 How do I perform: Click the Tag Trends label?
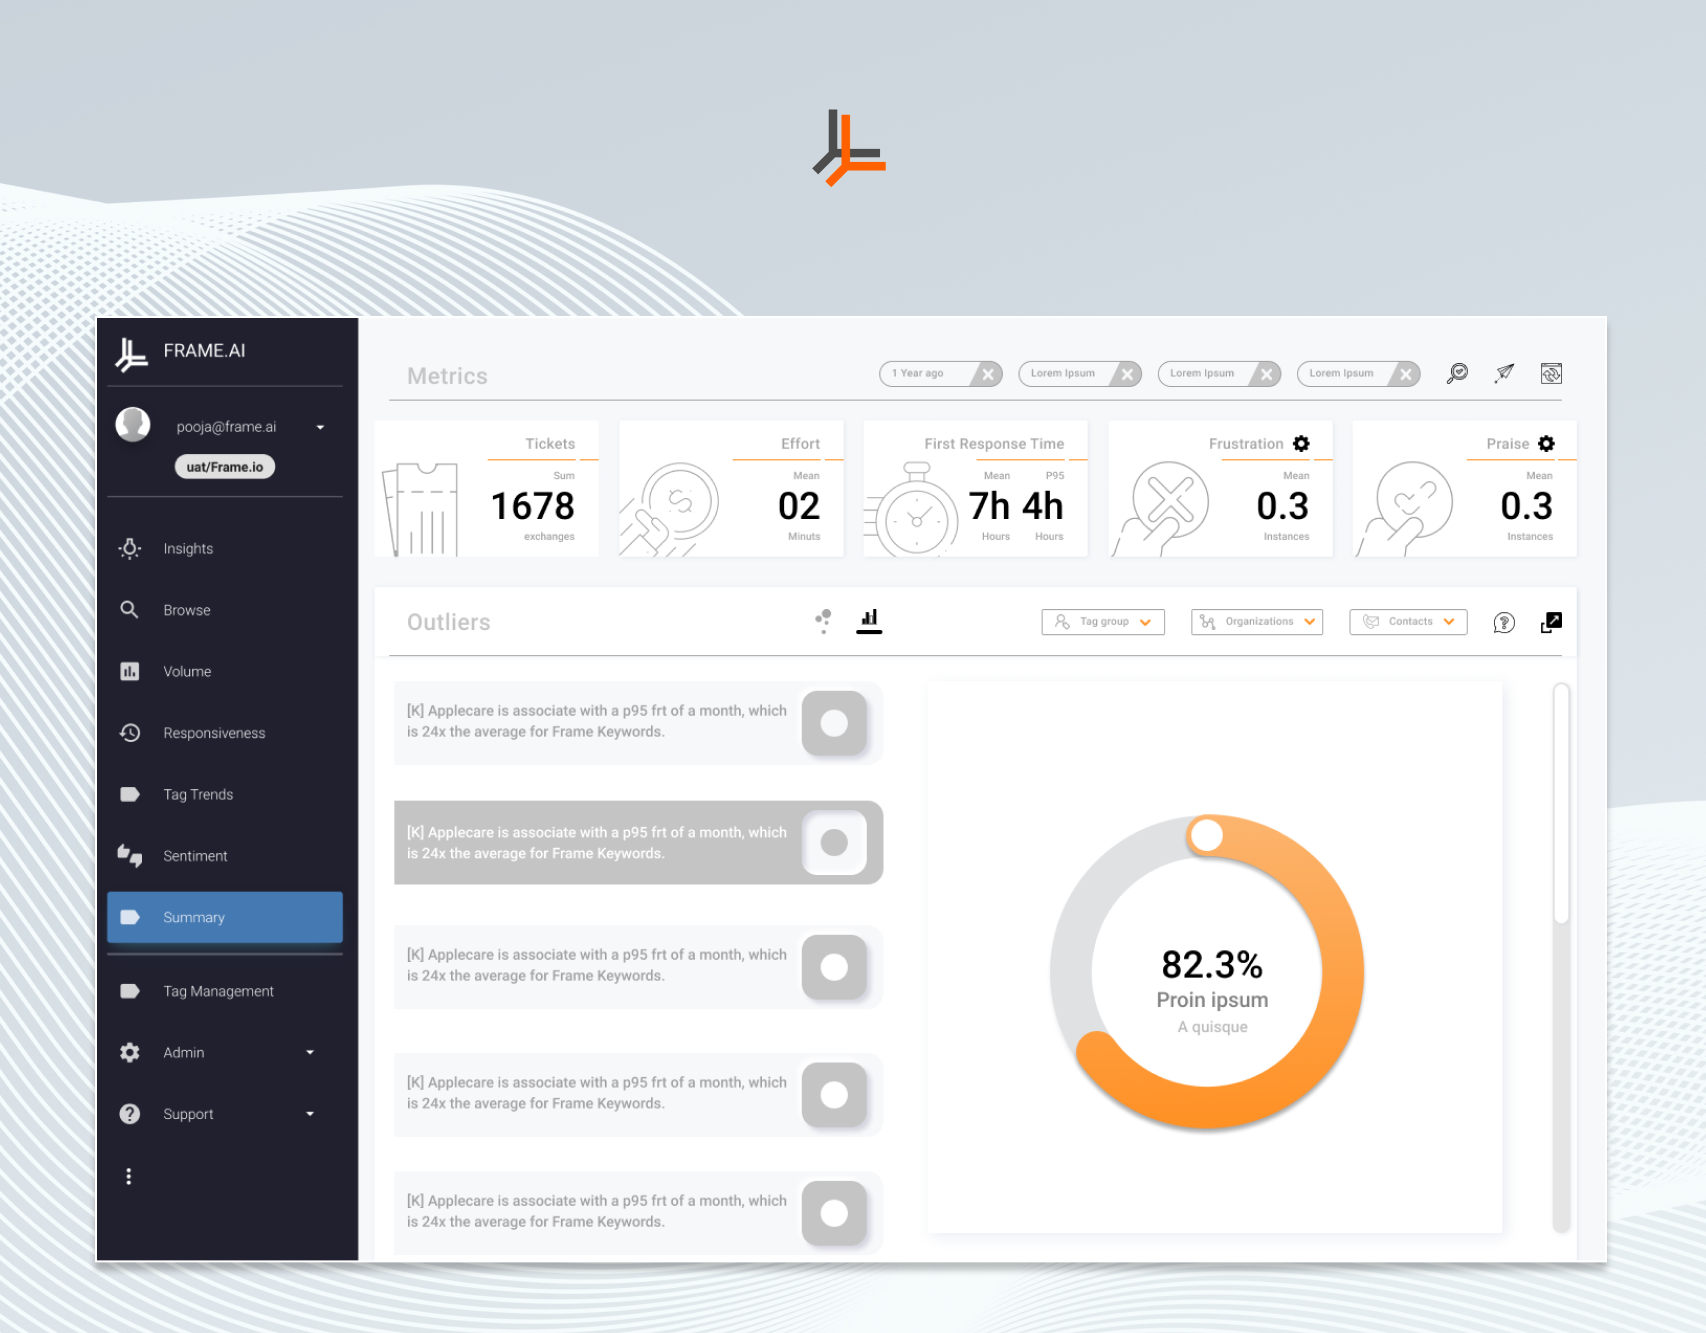(x=198, y=794)
